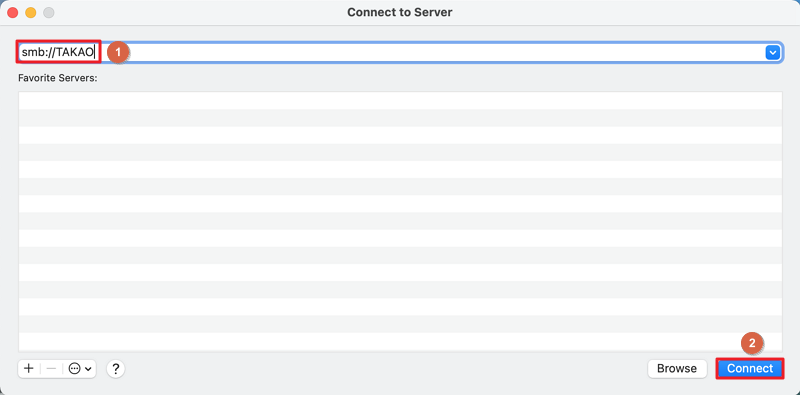Click the orange step 1 badge

(x=118, y=52)
